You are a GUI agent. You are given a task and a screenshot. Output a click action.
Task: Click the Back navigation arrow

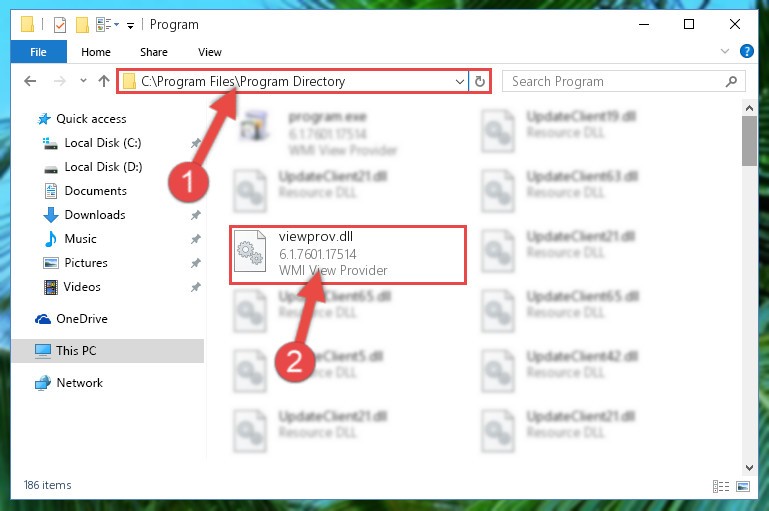tap(30, 81)
